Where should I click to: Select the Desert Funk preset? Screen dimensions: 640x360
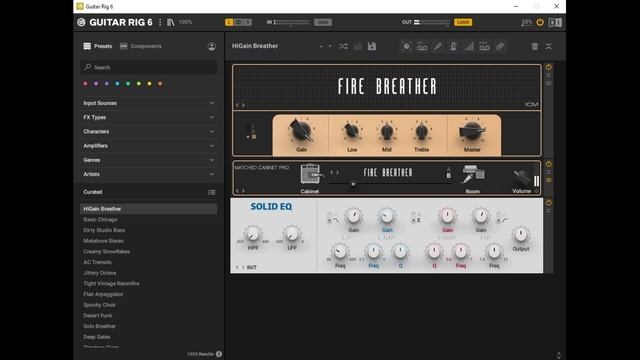(98, 316)
